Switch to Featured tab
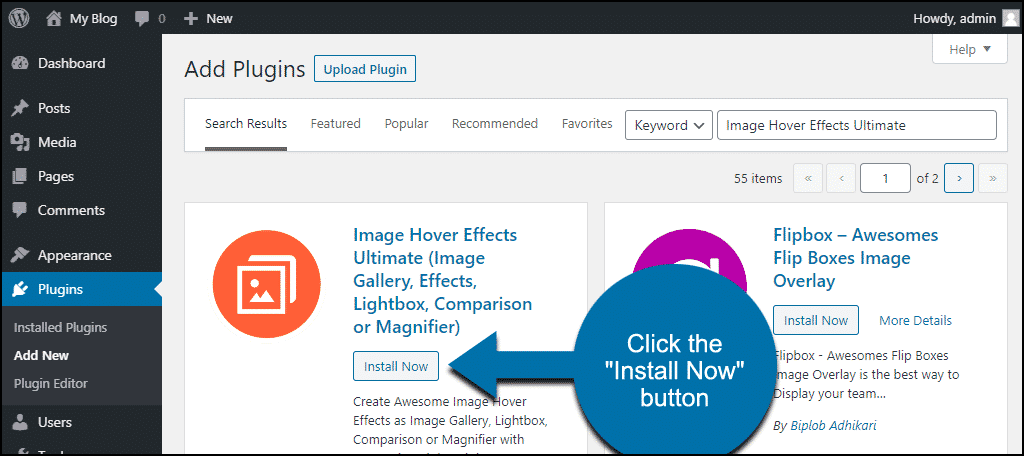Image resolution: width=1024 pixels, height=456 pixels. click(336, 124)
